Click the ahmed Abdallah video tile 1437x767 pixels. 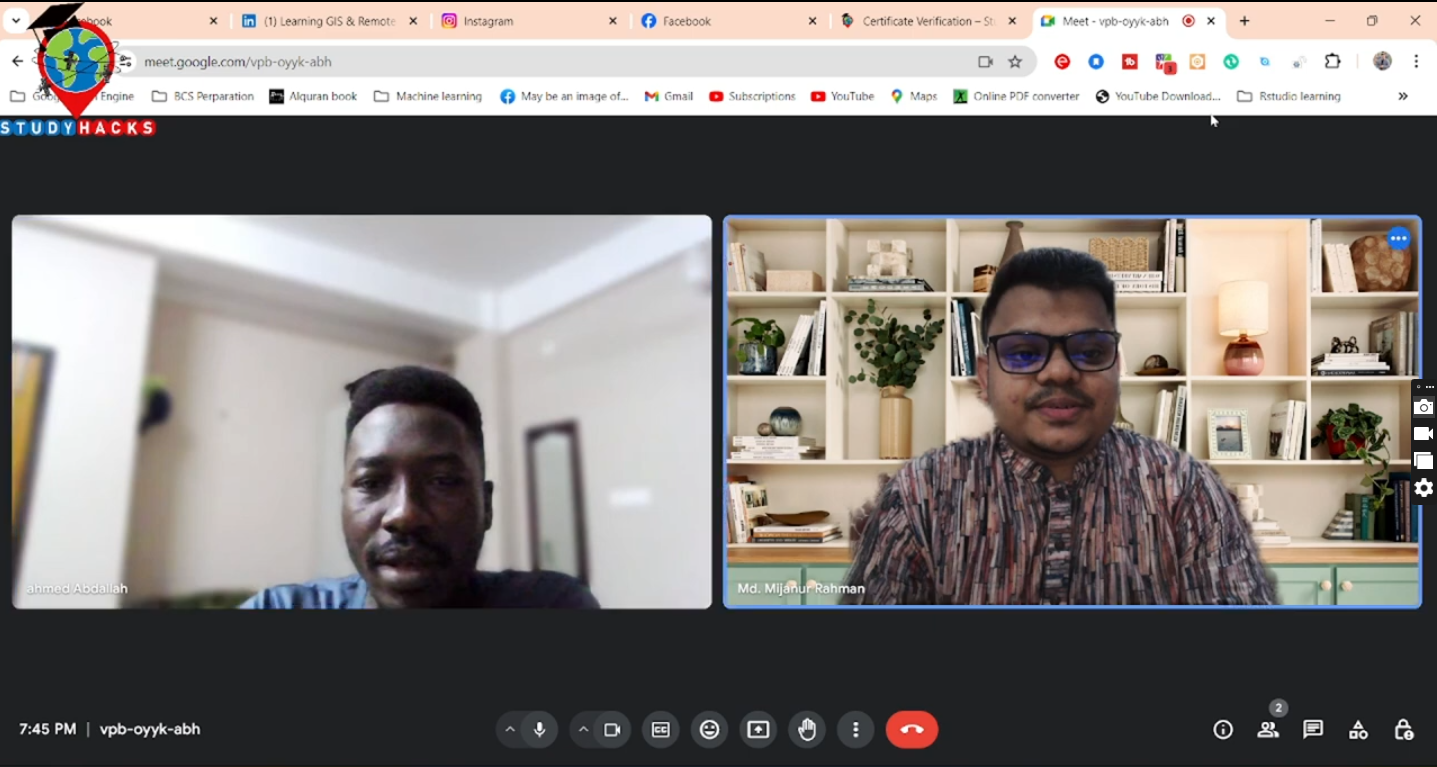point(362,412)
